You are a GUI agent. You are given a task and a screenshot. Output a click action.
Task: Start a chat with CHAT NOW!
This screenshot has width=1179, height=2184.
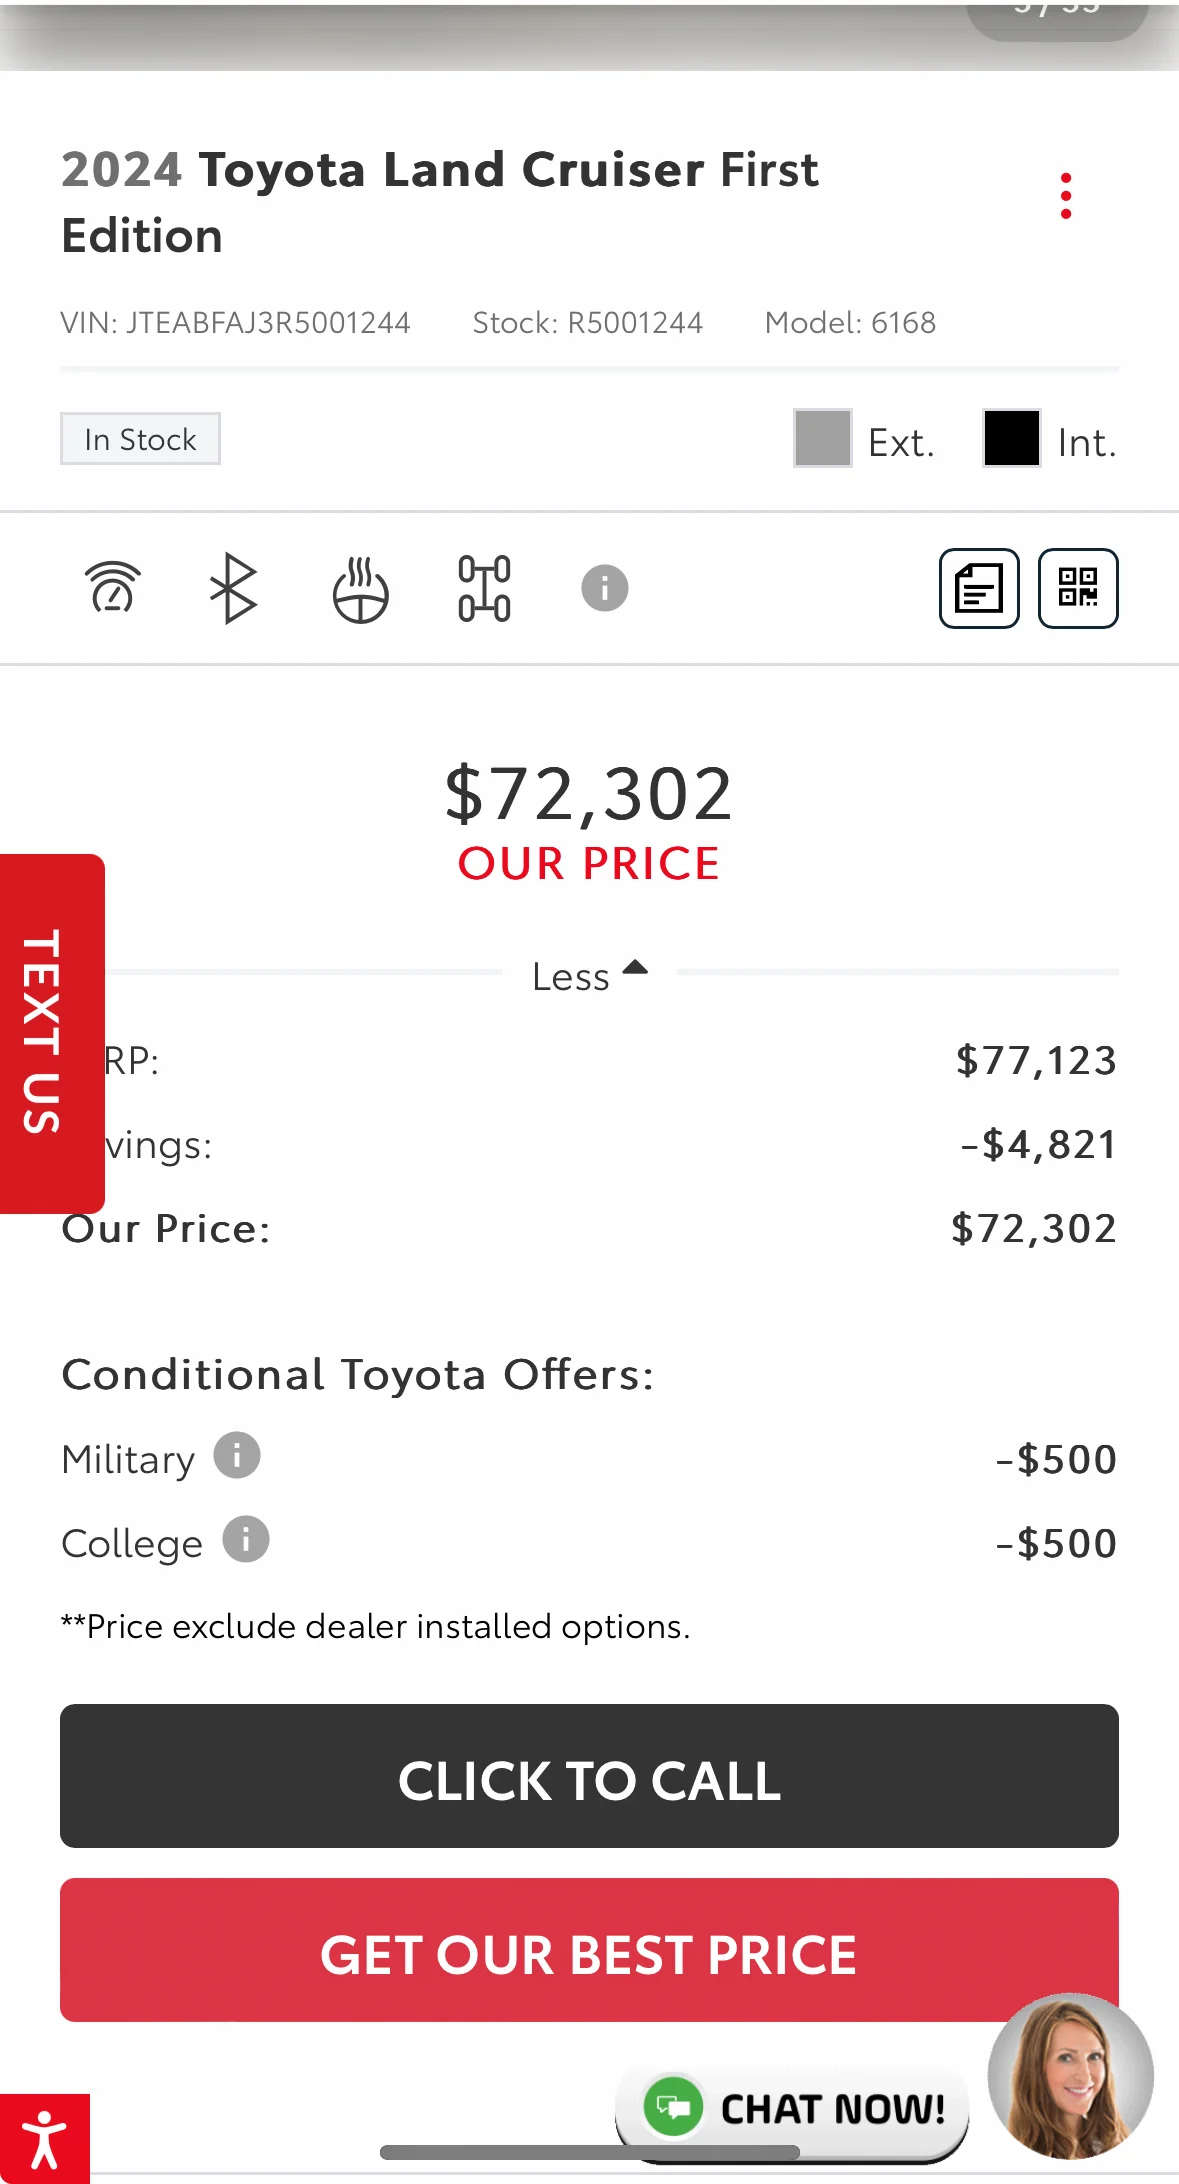tap(792, 2108)
